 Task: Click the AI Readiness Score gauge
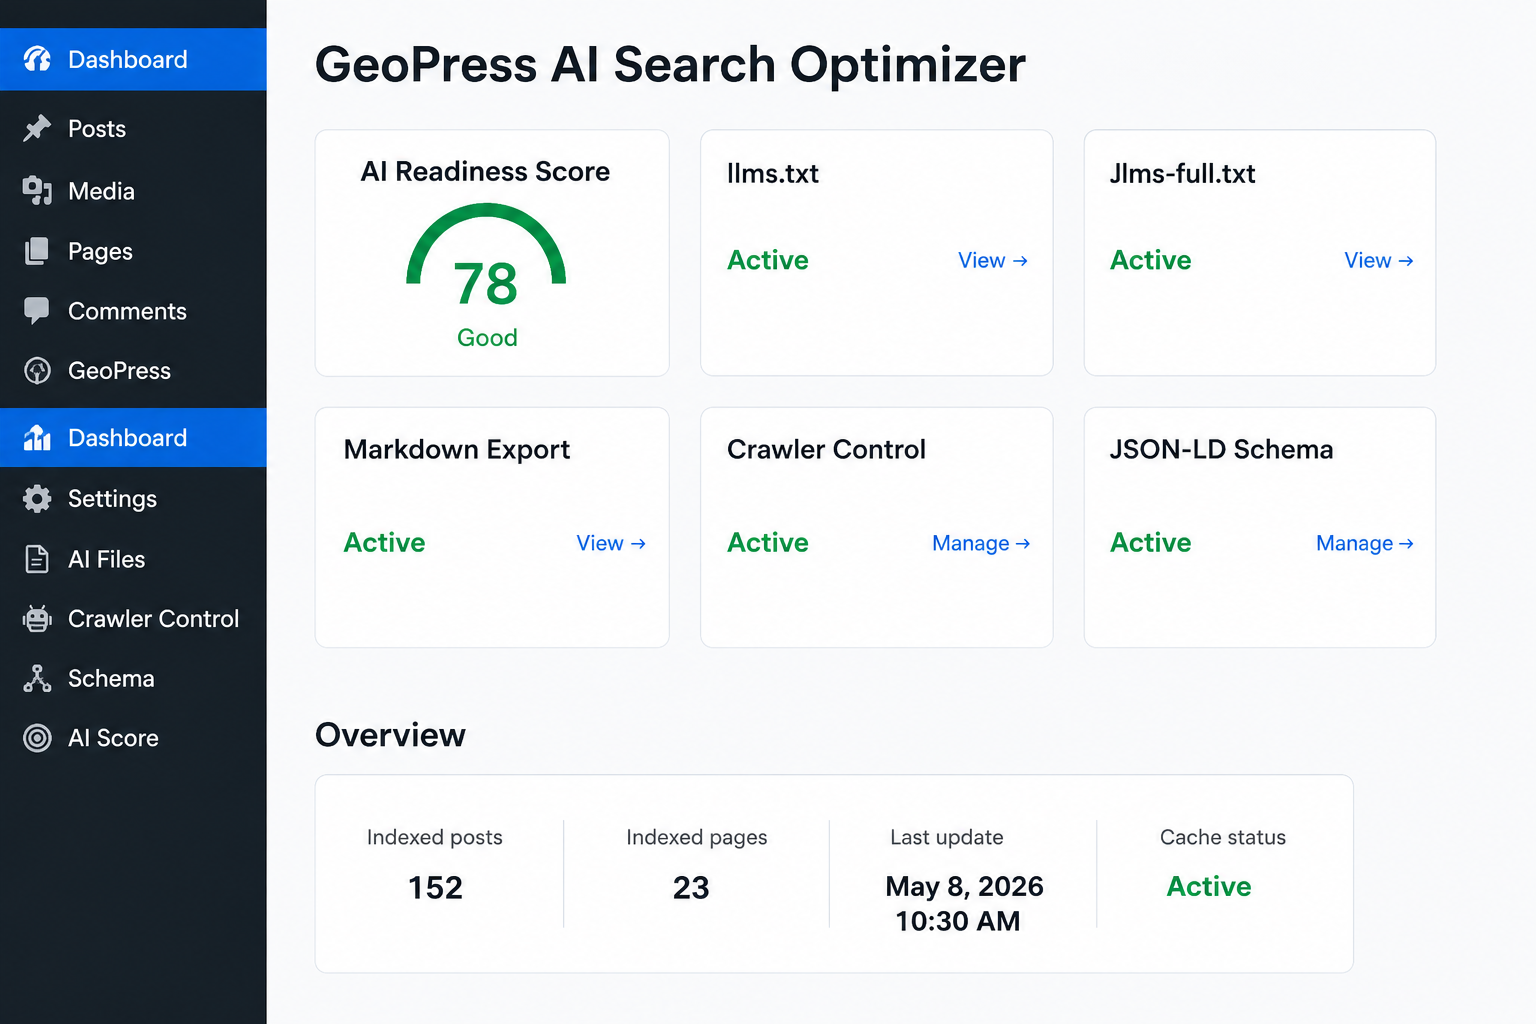486,244
